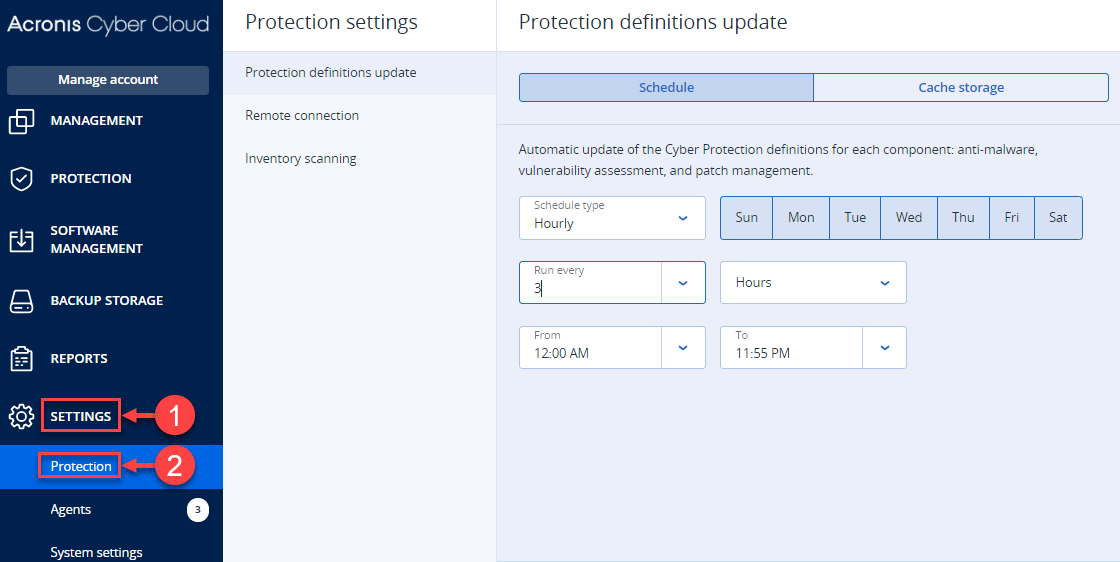The height and width of the screenshot is (562, 1120).
Task: Expand the Hours unit dropdown
Action: (812, 283)
